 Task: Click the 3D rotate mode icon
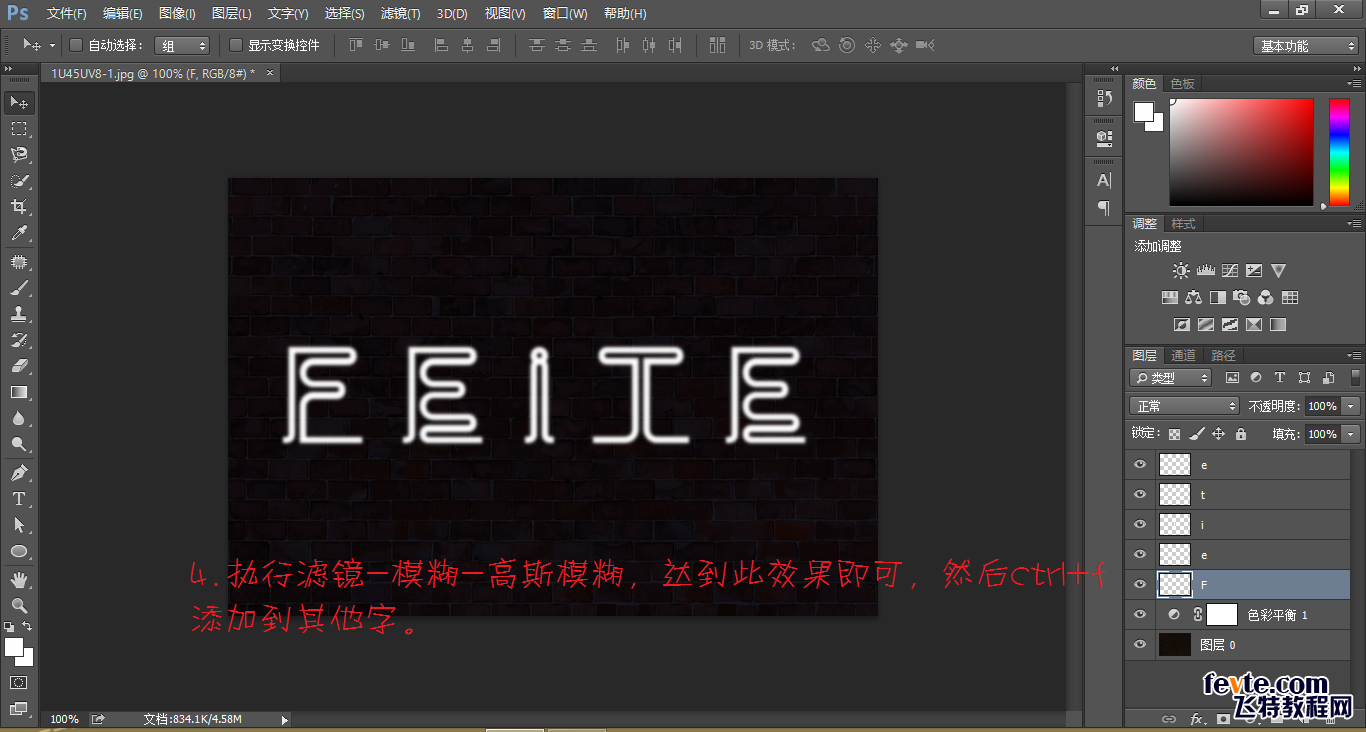pos(821,45)
